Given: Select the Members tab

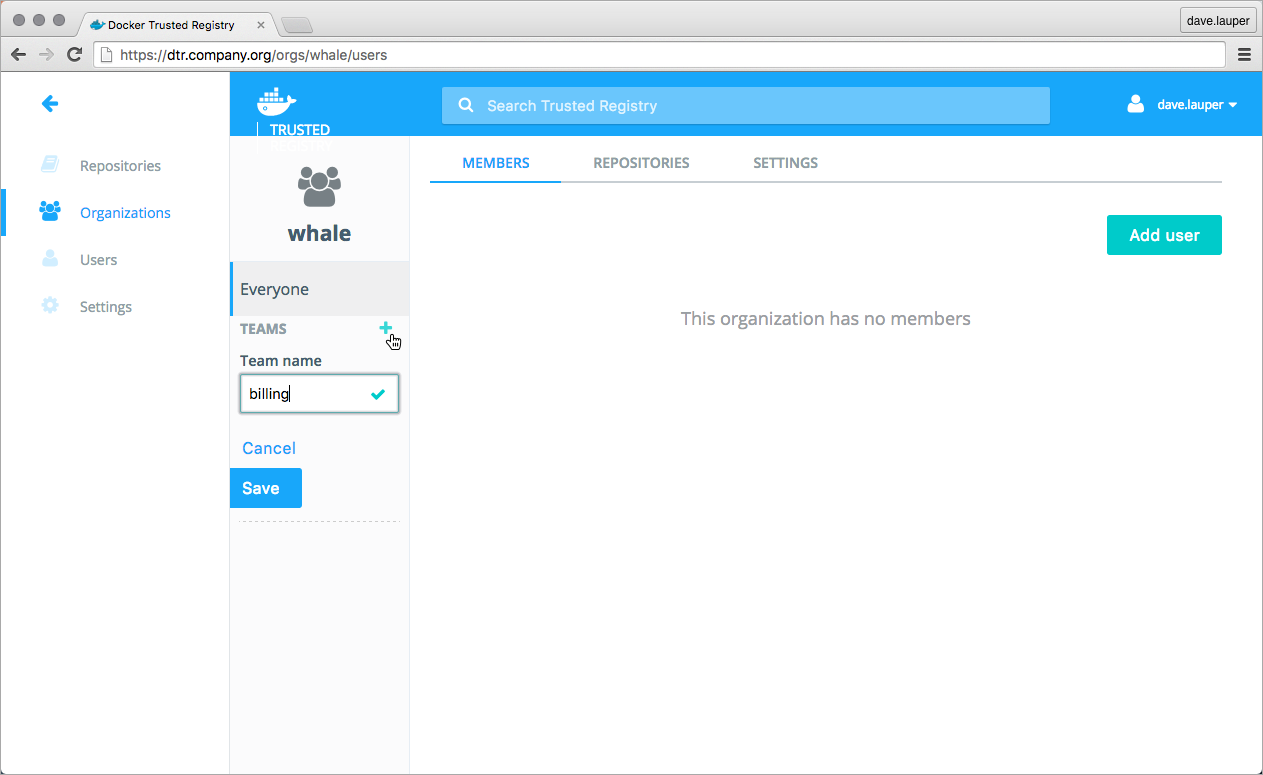Looking at the screenshot, I should (496, 163).
